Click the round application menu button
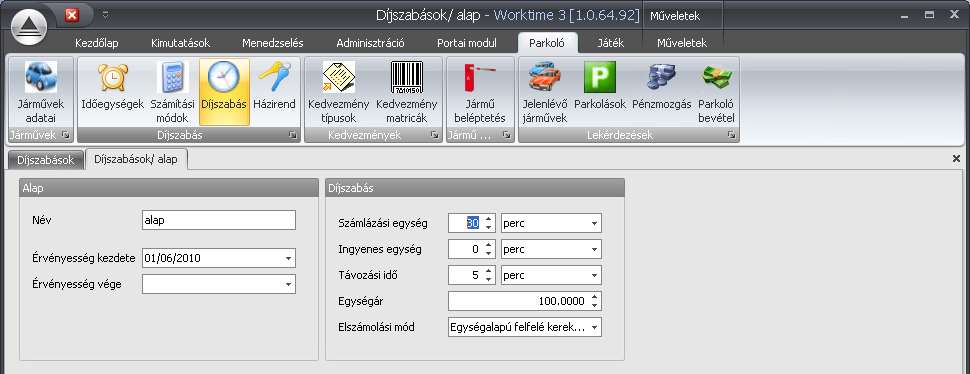 (29, 27)
